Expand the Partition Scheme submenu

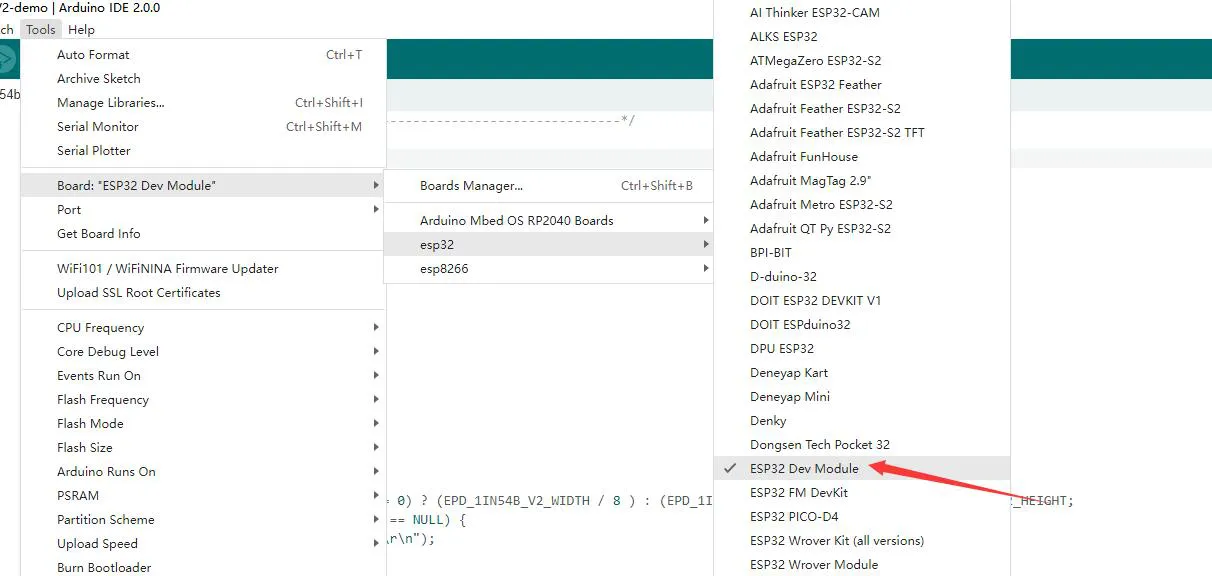[203, 520]
